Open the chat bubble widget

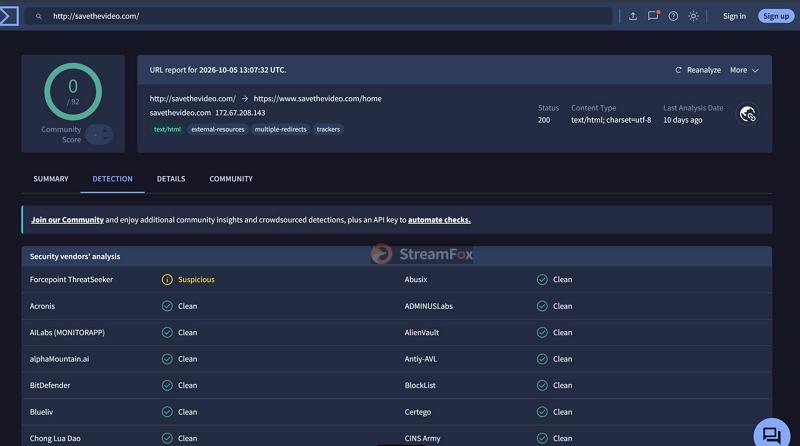tap(772, 434)
